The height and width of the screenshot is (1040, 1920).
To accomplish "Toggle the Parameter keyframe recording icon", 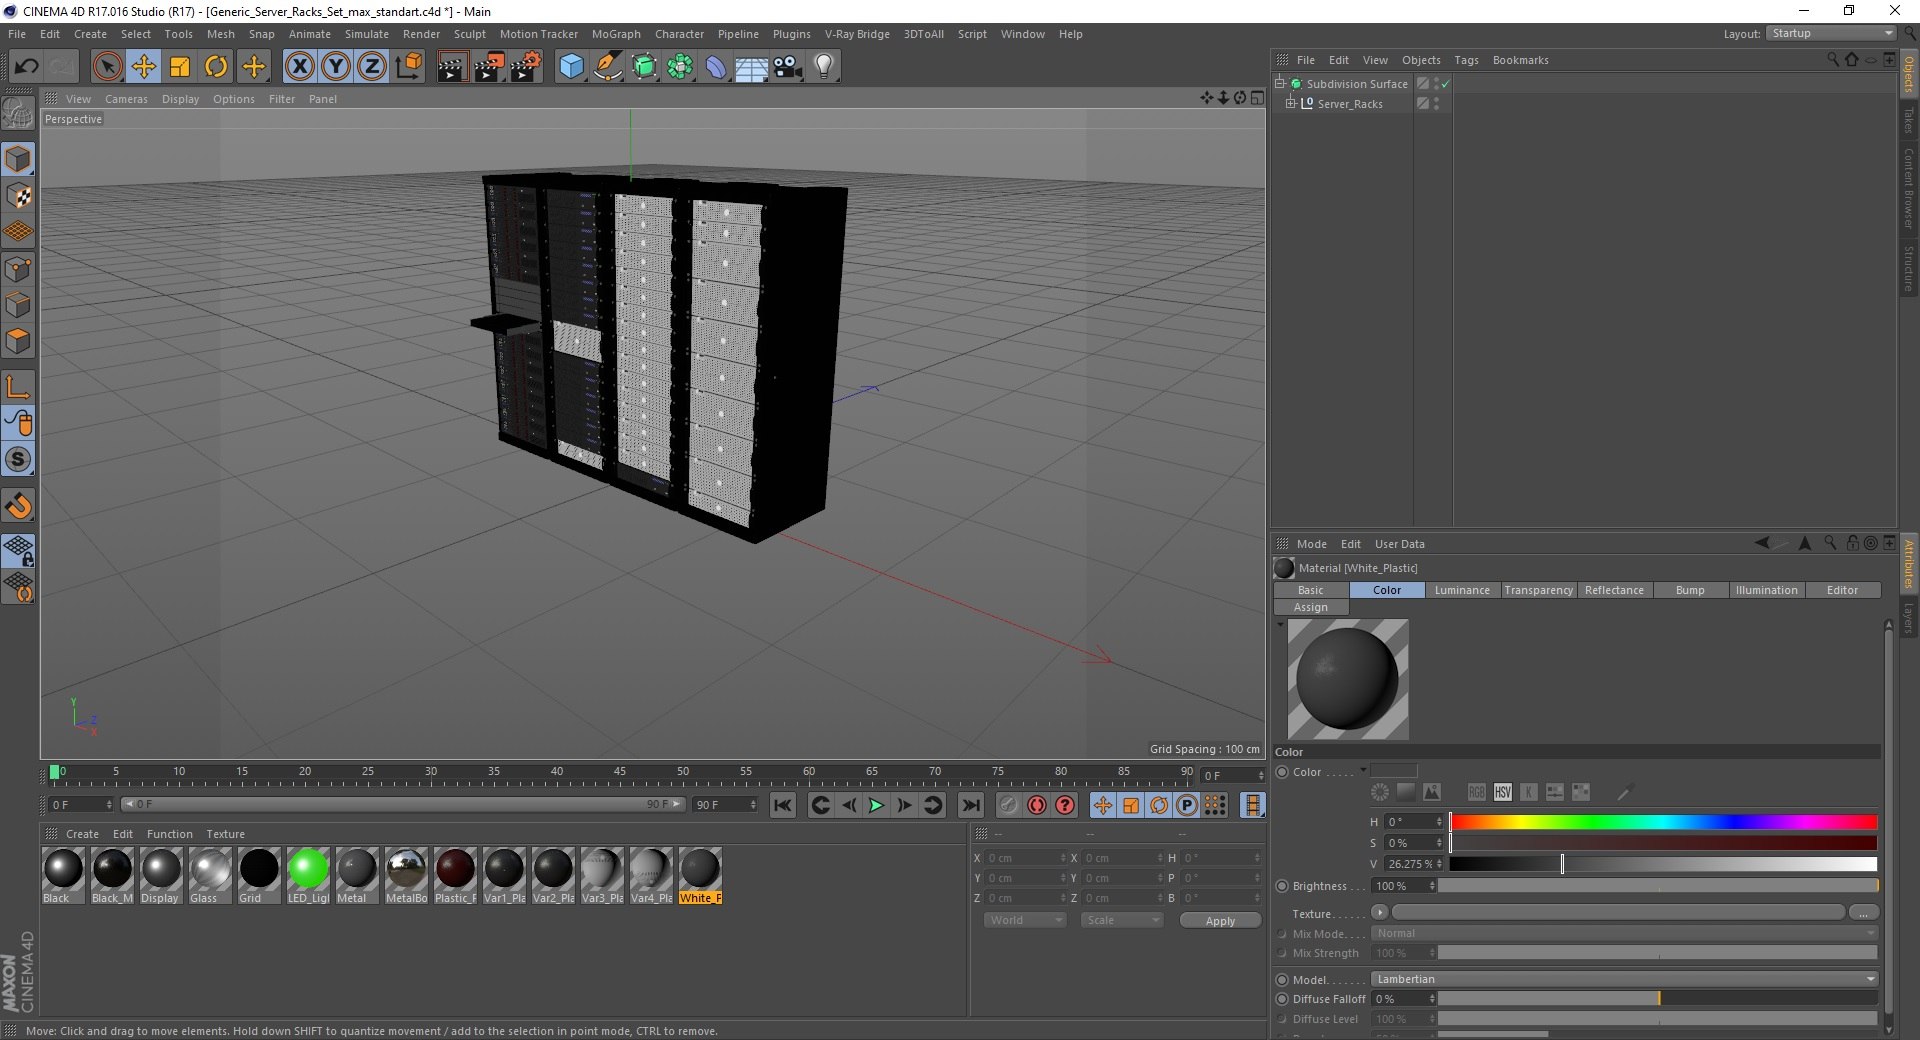I will tap(1186, 805).
